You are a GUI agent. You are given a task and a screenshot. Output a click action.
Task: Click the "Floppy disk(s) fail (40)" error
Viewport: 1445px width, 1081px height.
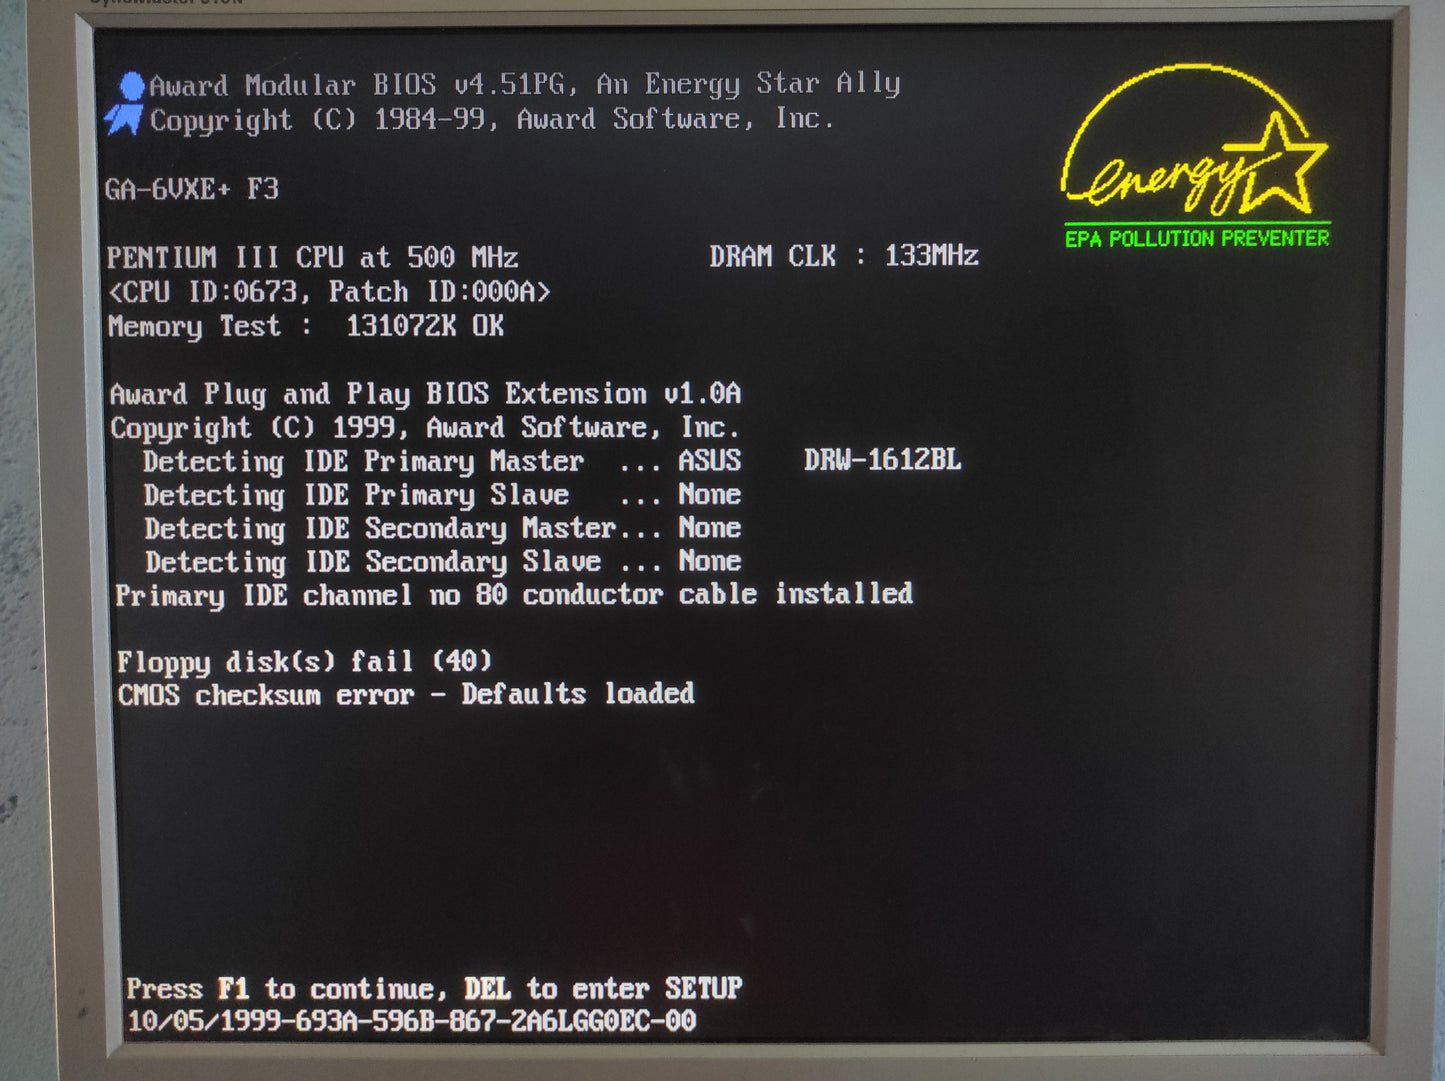coord(304,662)
